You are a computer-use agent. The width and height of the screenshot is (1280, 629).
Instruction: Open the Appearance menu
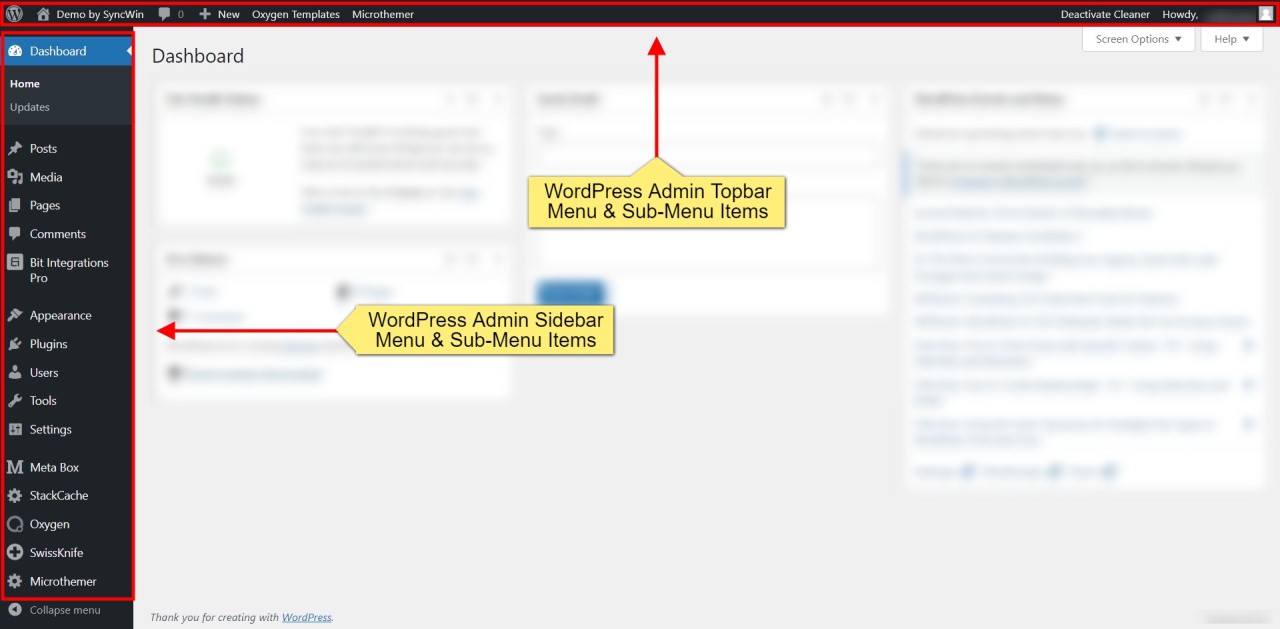click(x=60, y=315)
